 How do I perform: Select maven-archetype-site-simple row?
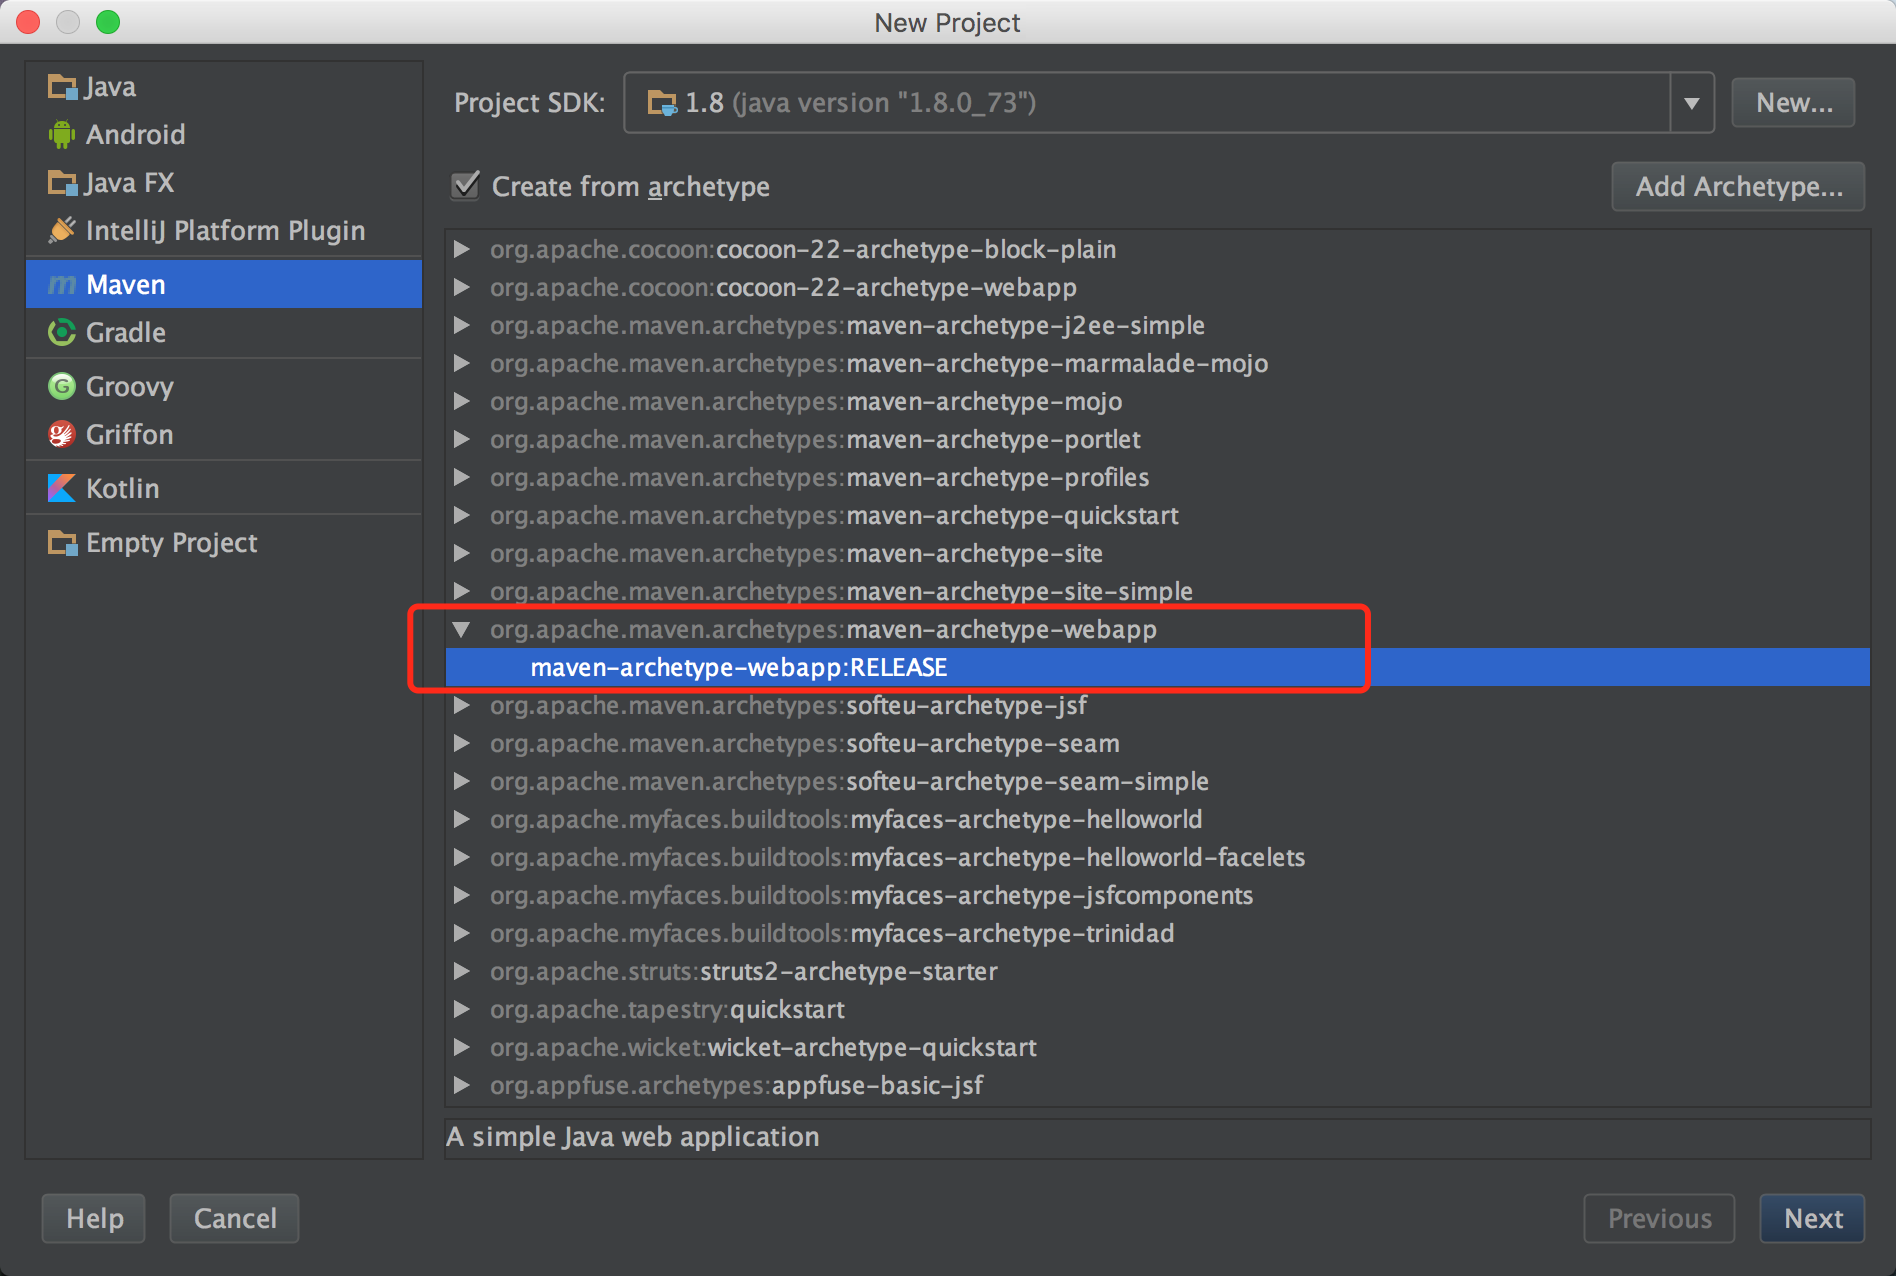[1157, 591]
